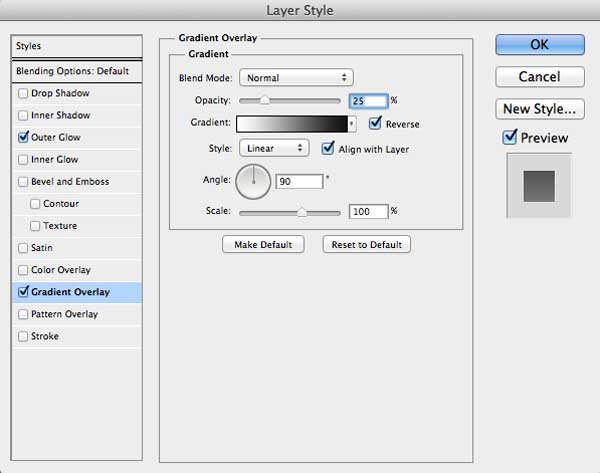The width and height of the screenshot is (600, 473).
Task: Click the Opacity value field
Action: pyautogui.click(x=368, y=101)
